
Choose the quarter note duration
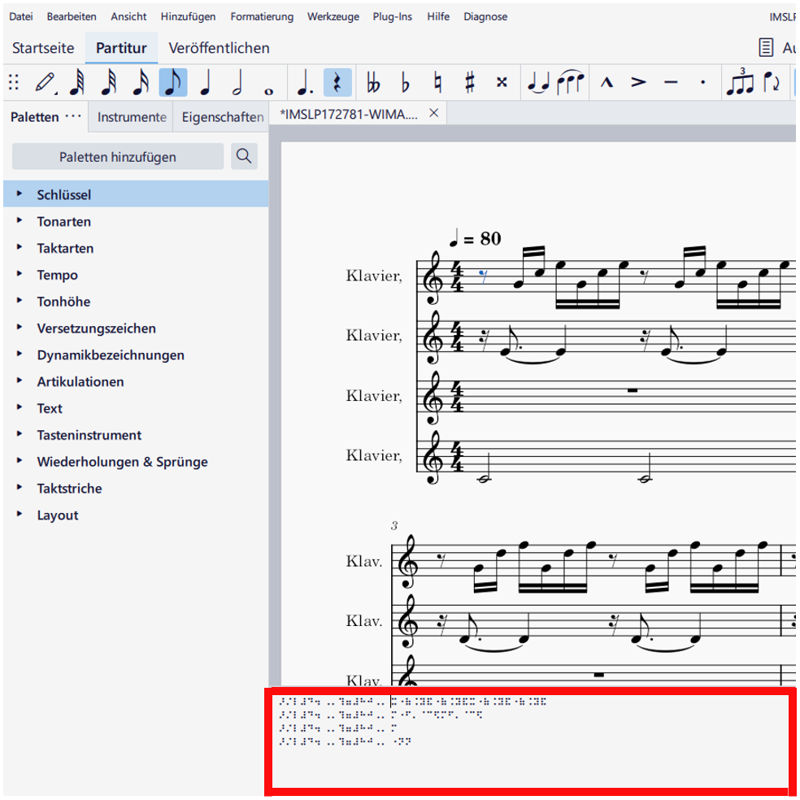(206, 82)
